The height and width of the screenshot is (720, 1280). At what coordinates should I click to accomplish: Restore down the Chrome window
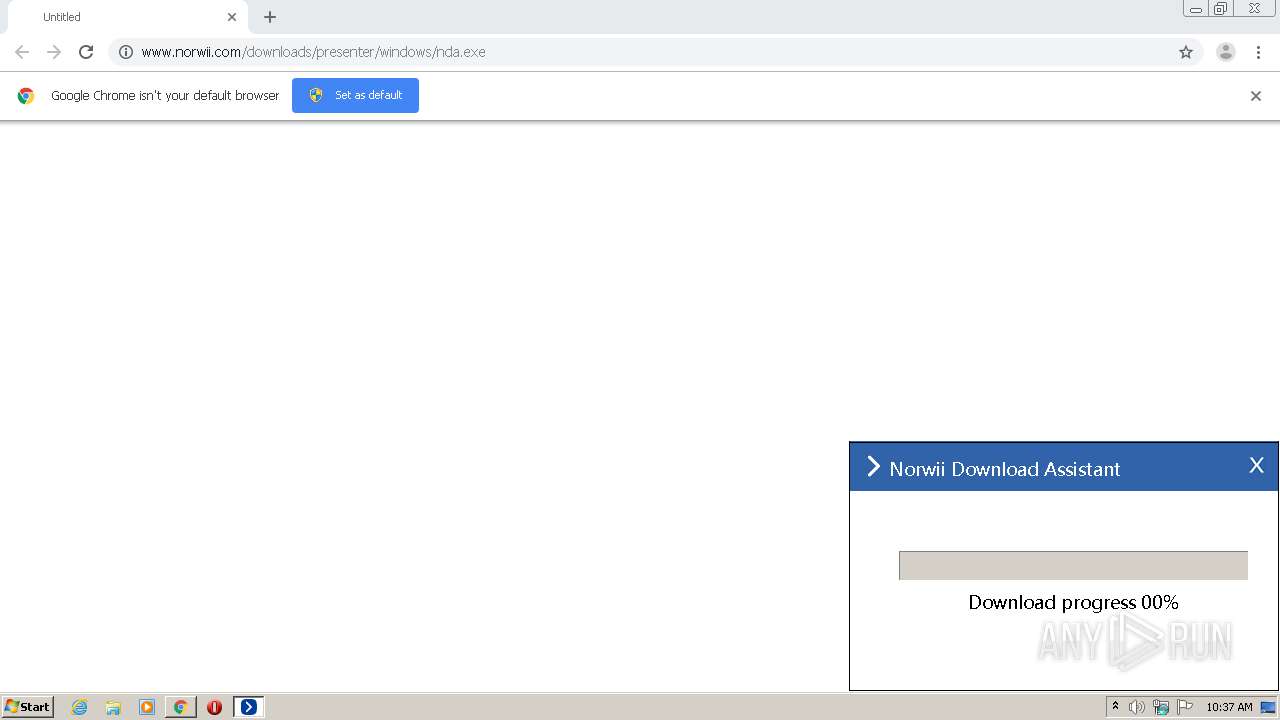[x=1221, y=9]
